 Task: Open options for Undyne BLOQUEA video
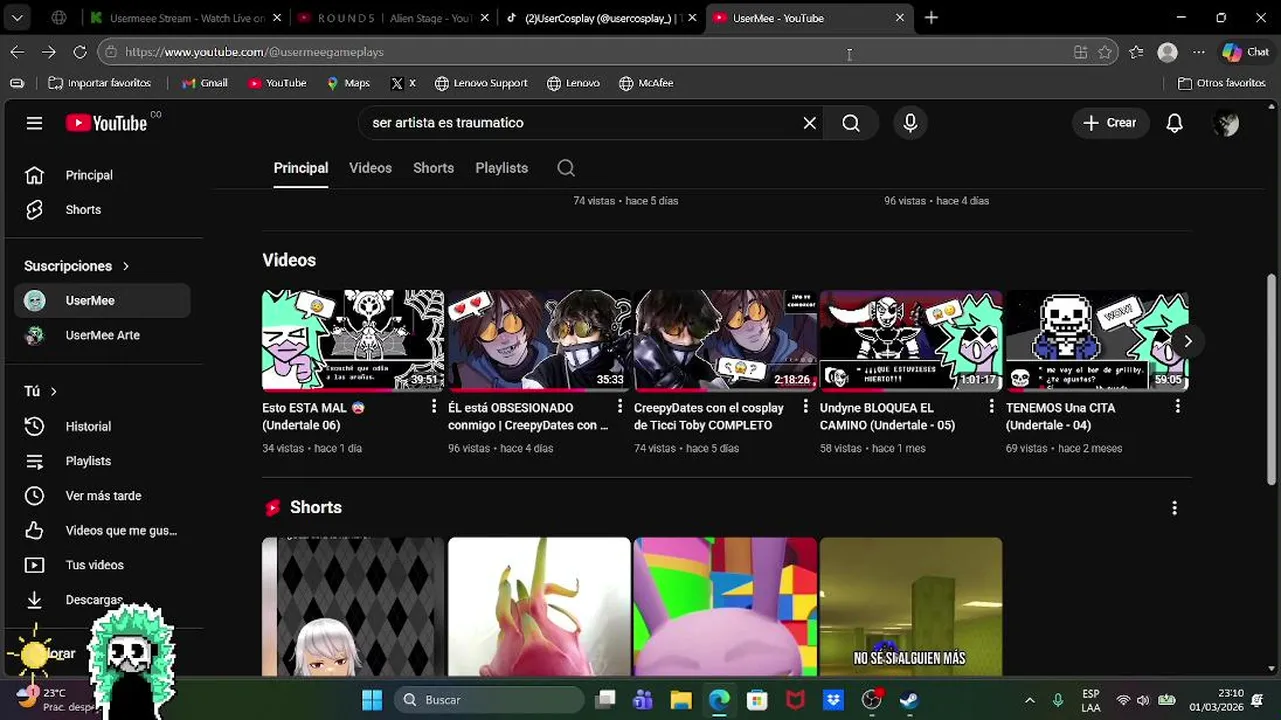tap(992, 407)
